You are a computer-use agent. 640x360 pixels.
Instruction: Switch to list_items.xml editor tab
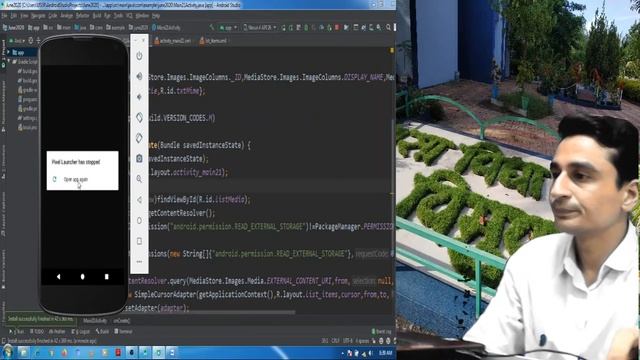[x=213, y=41]
